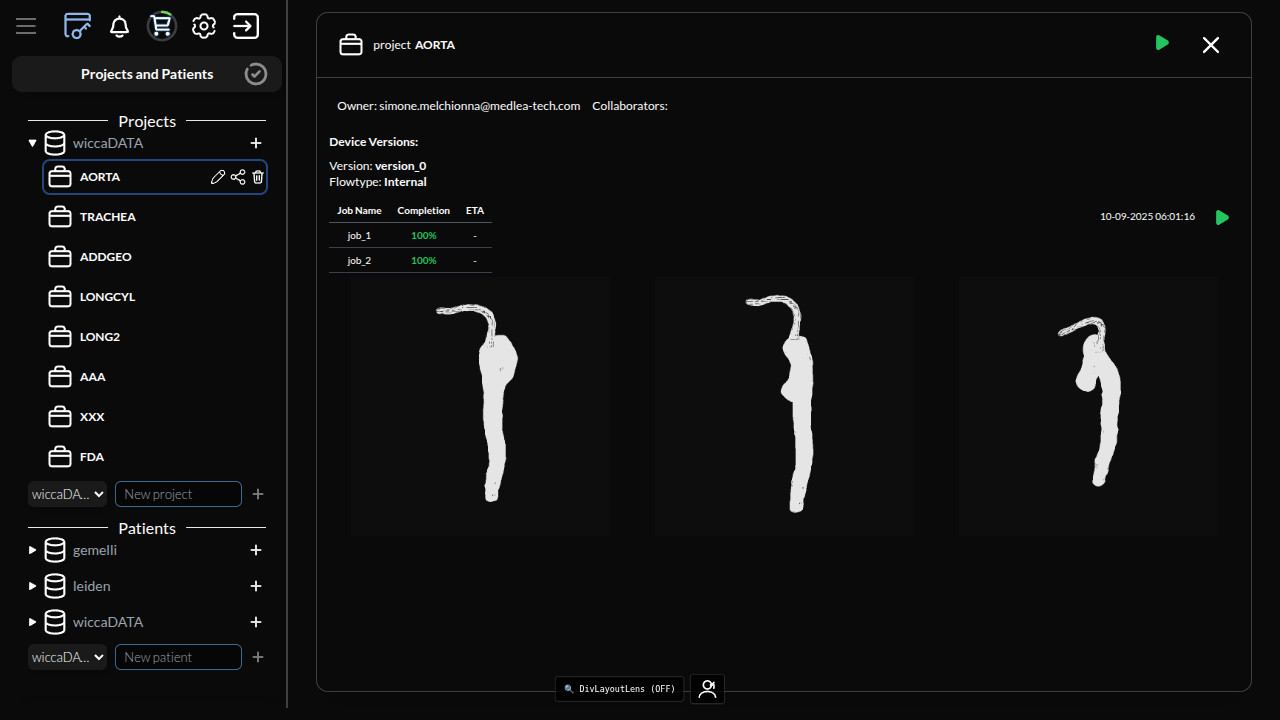Screen dimensions: 1280x720
Task: Expand the gemelli patients database
Action: pyautogui.click(x=33, y=550)
